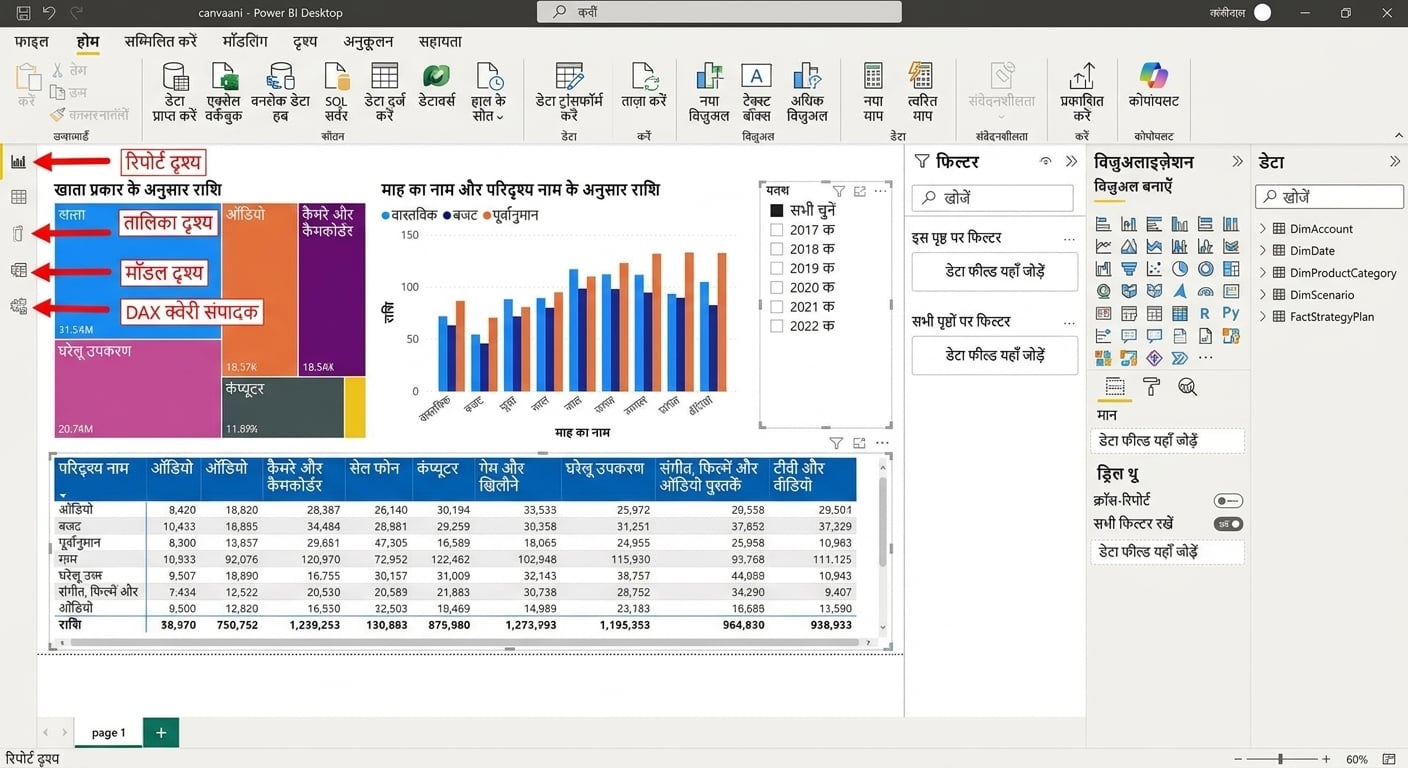The image size is (1408, 768).
Task: Check the 2018 slicer checkbox
Action: point(777,249)
